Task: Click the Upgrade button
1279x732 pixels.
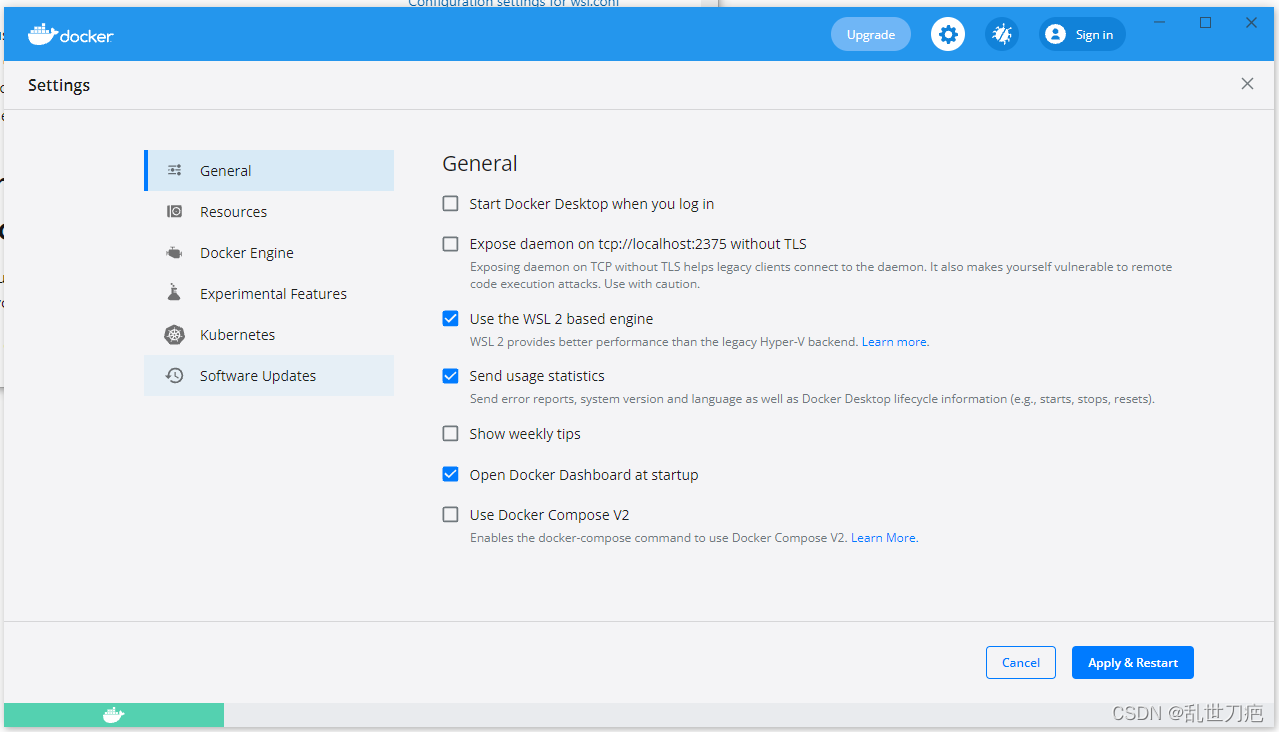Action: point(871,34)
